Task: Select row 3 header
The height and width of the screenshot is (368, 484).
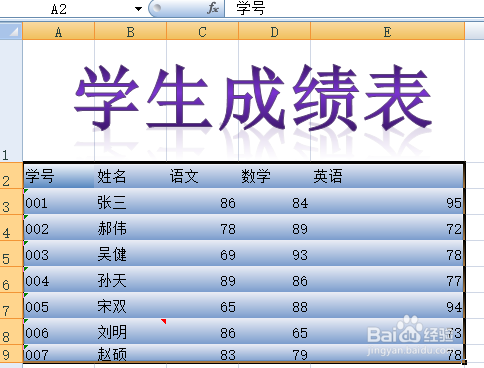Action: (11, 202)
